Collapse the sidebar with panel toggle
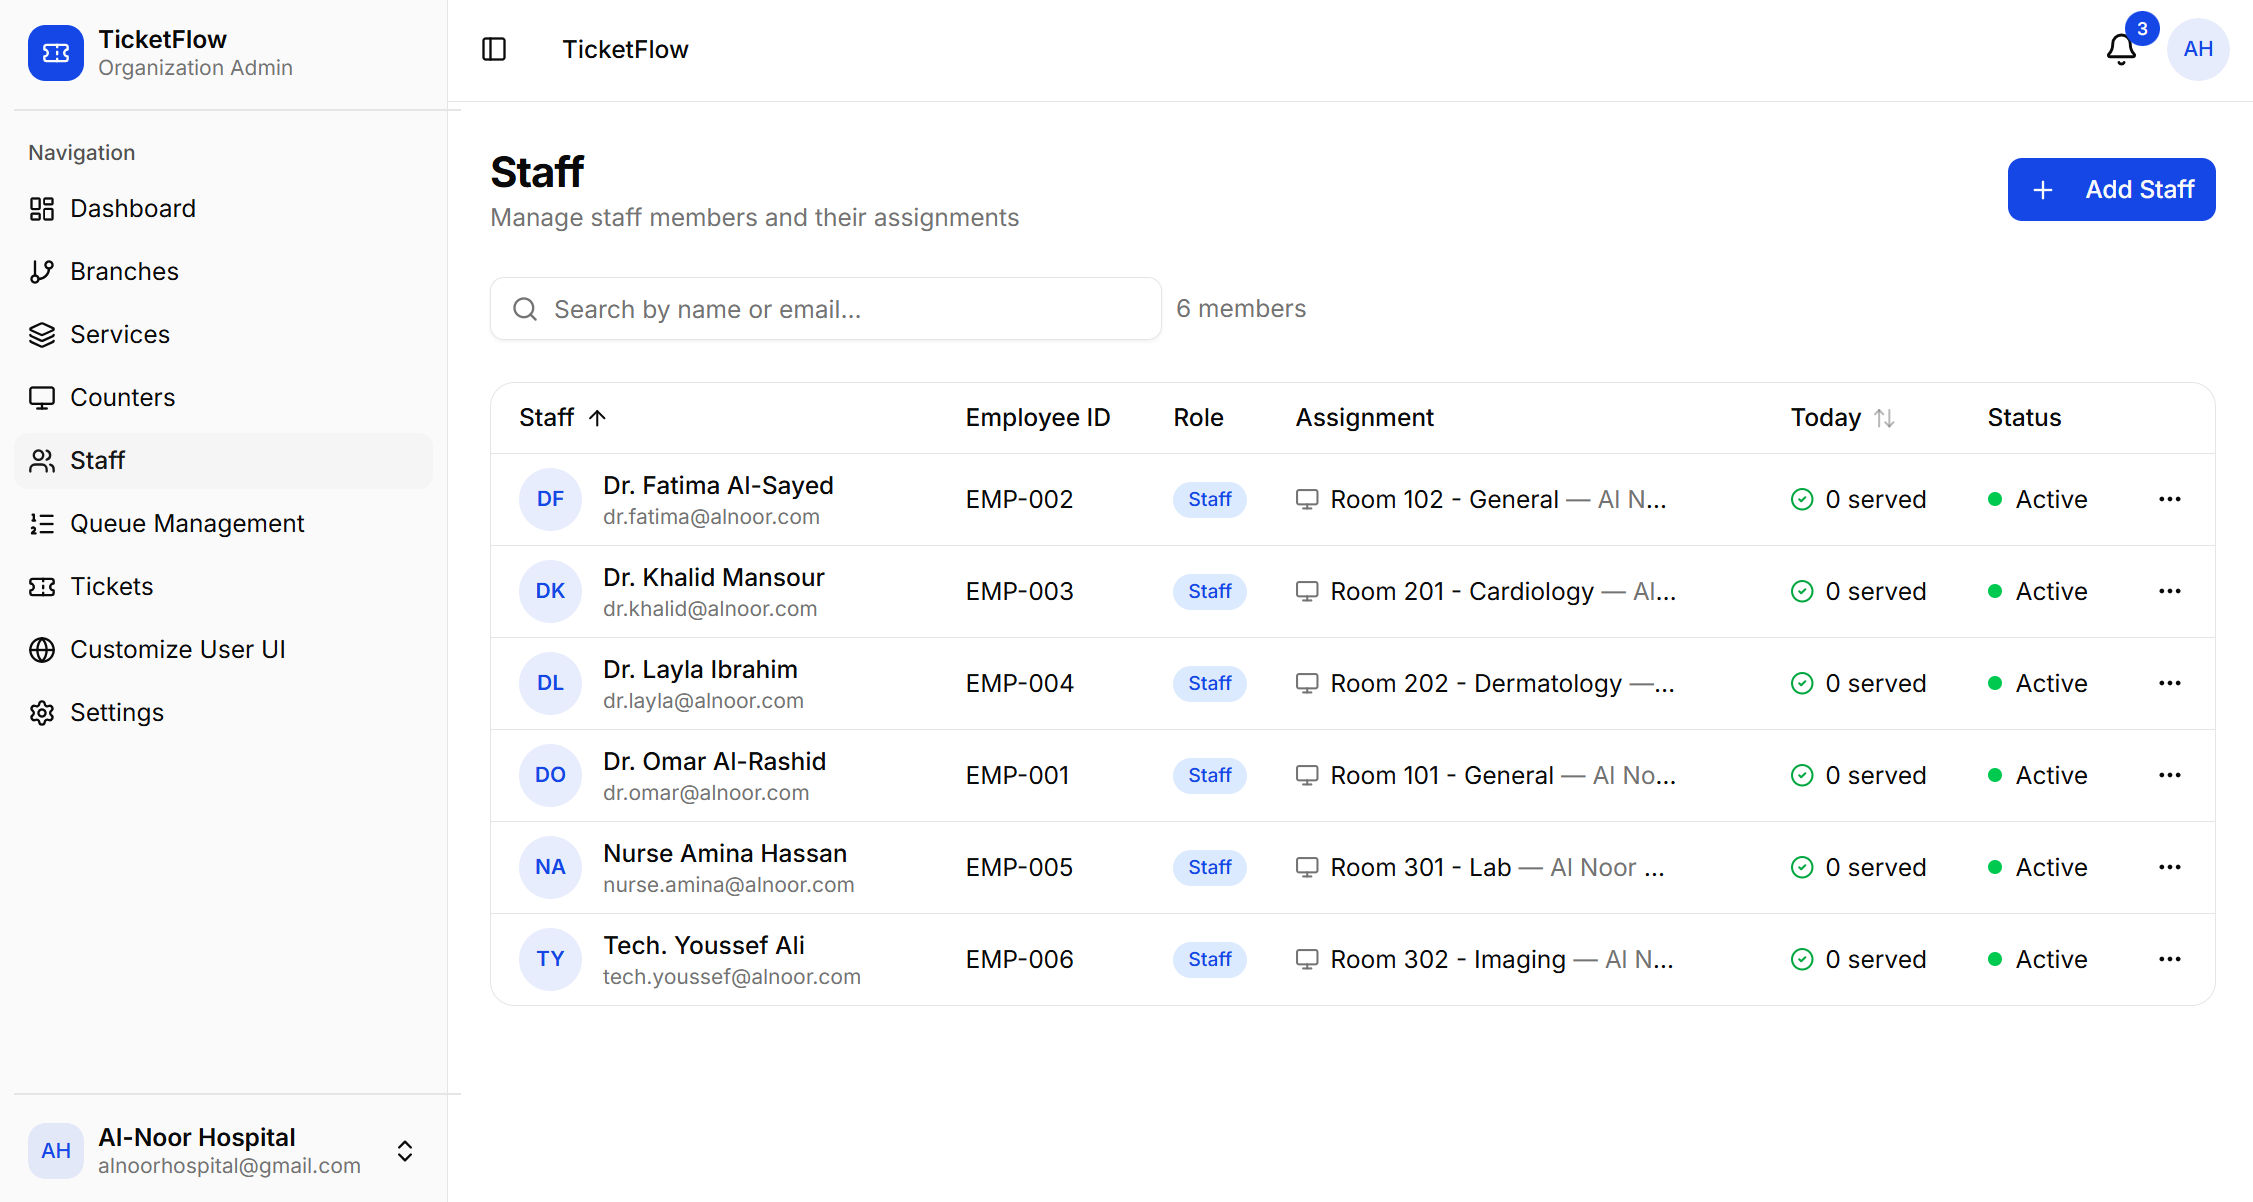 494,48
